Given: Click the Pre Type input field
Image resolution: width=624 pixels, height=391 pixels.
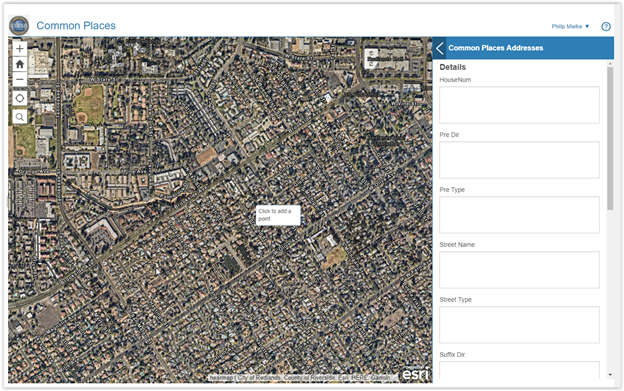Looking at the screenshot, I should pos(519,214).
